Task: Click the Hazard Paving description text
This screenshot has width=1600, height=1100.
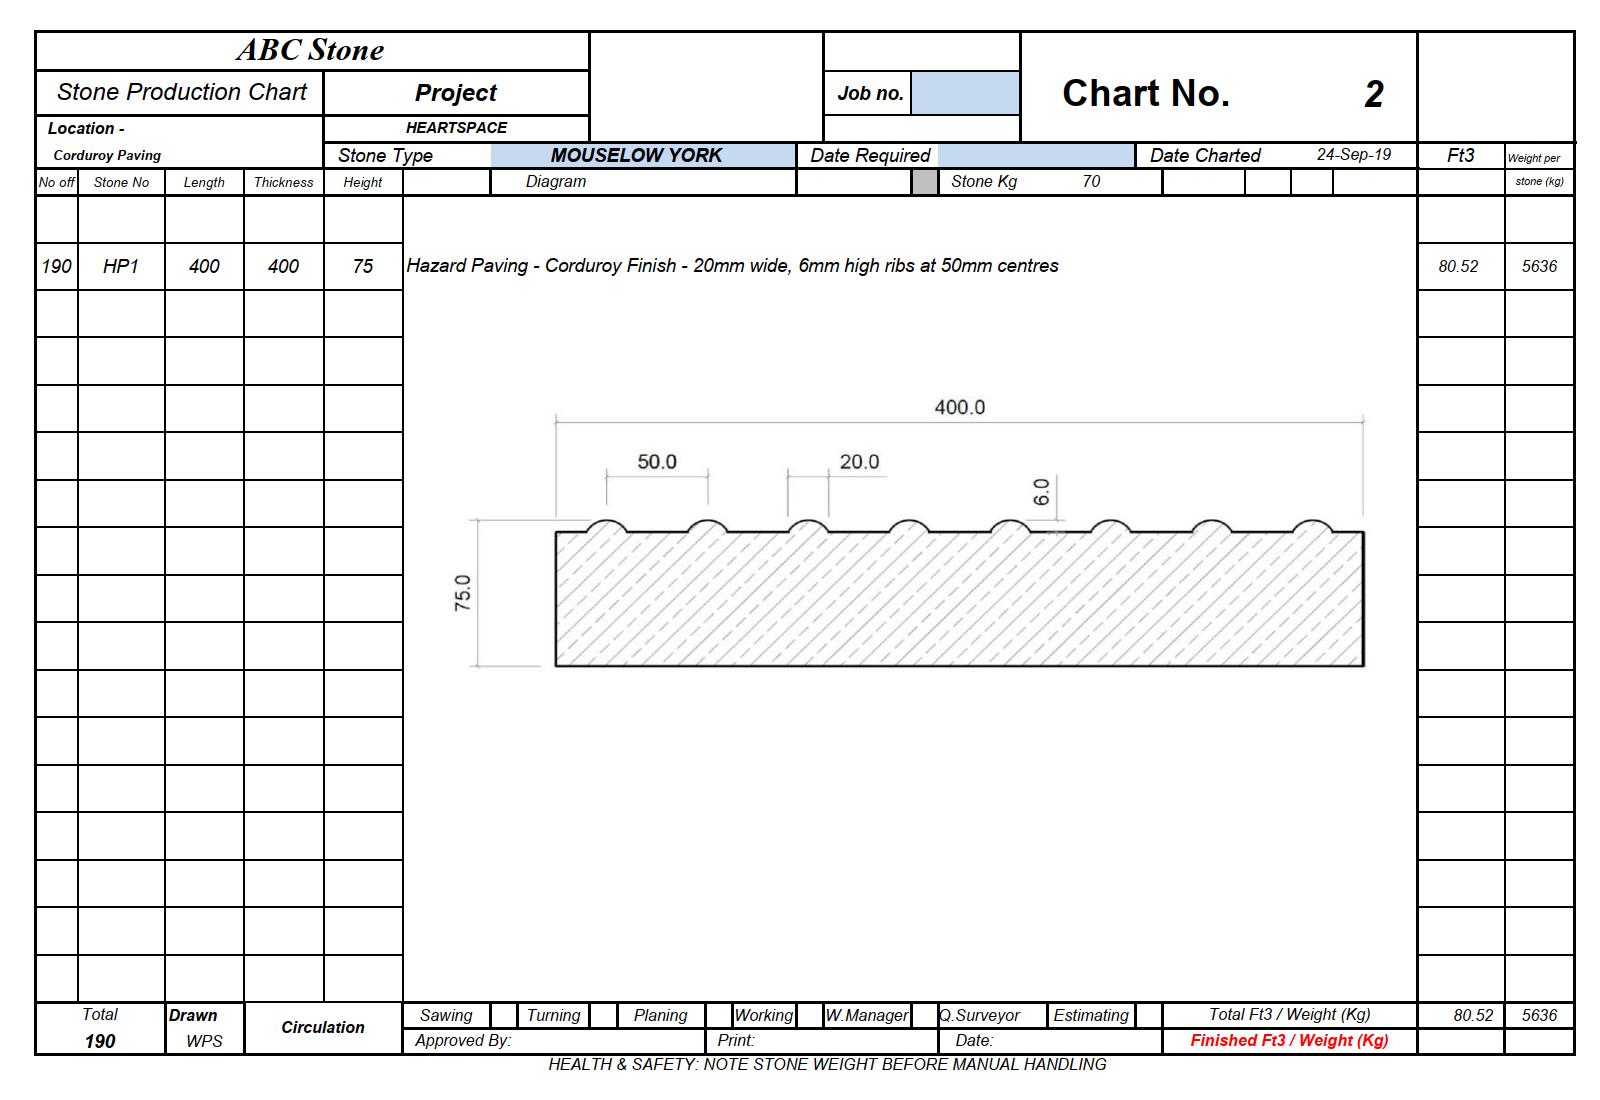Action: [x=732, y=265]
